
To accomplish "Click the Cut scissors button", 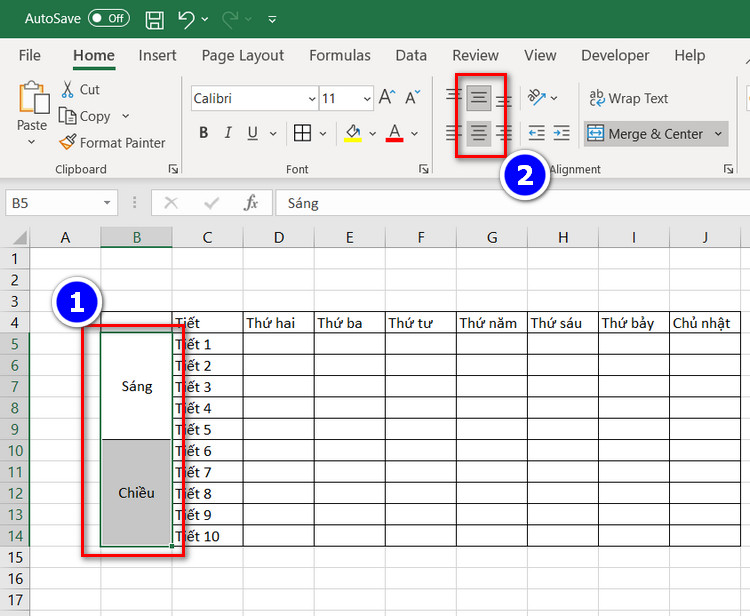I will click(x=80, y=89).
